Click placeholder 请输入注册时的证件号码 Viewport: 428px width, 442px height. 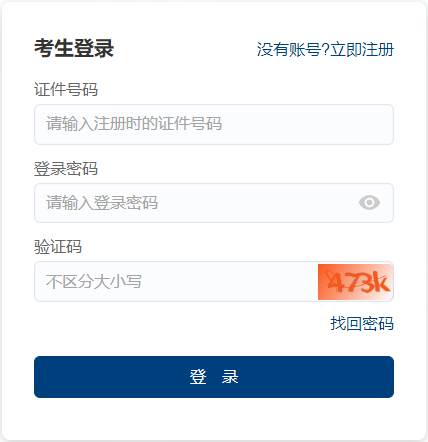(134, 124)
